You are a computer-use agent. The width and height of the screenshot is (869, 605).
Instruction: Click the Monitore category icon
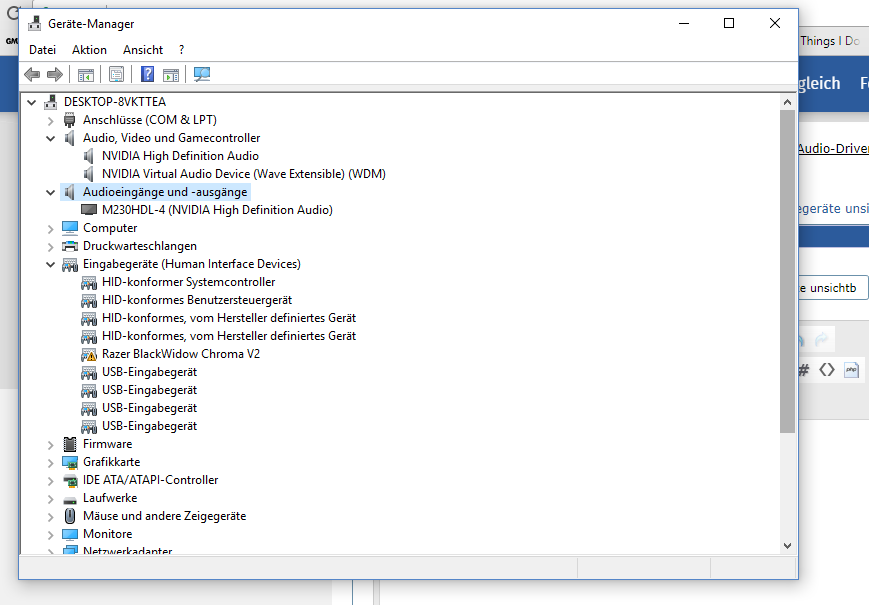click(70, 534)
